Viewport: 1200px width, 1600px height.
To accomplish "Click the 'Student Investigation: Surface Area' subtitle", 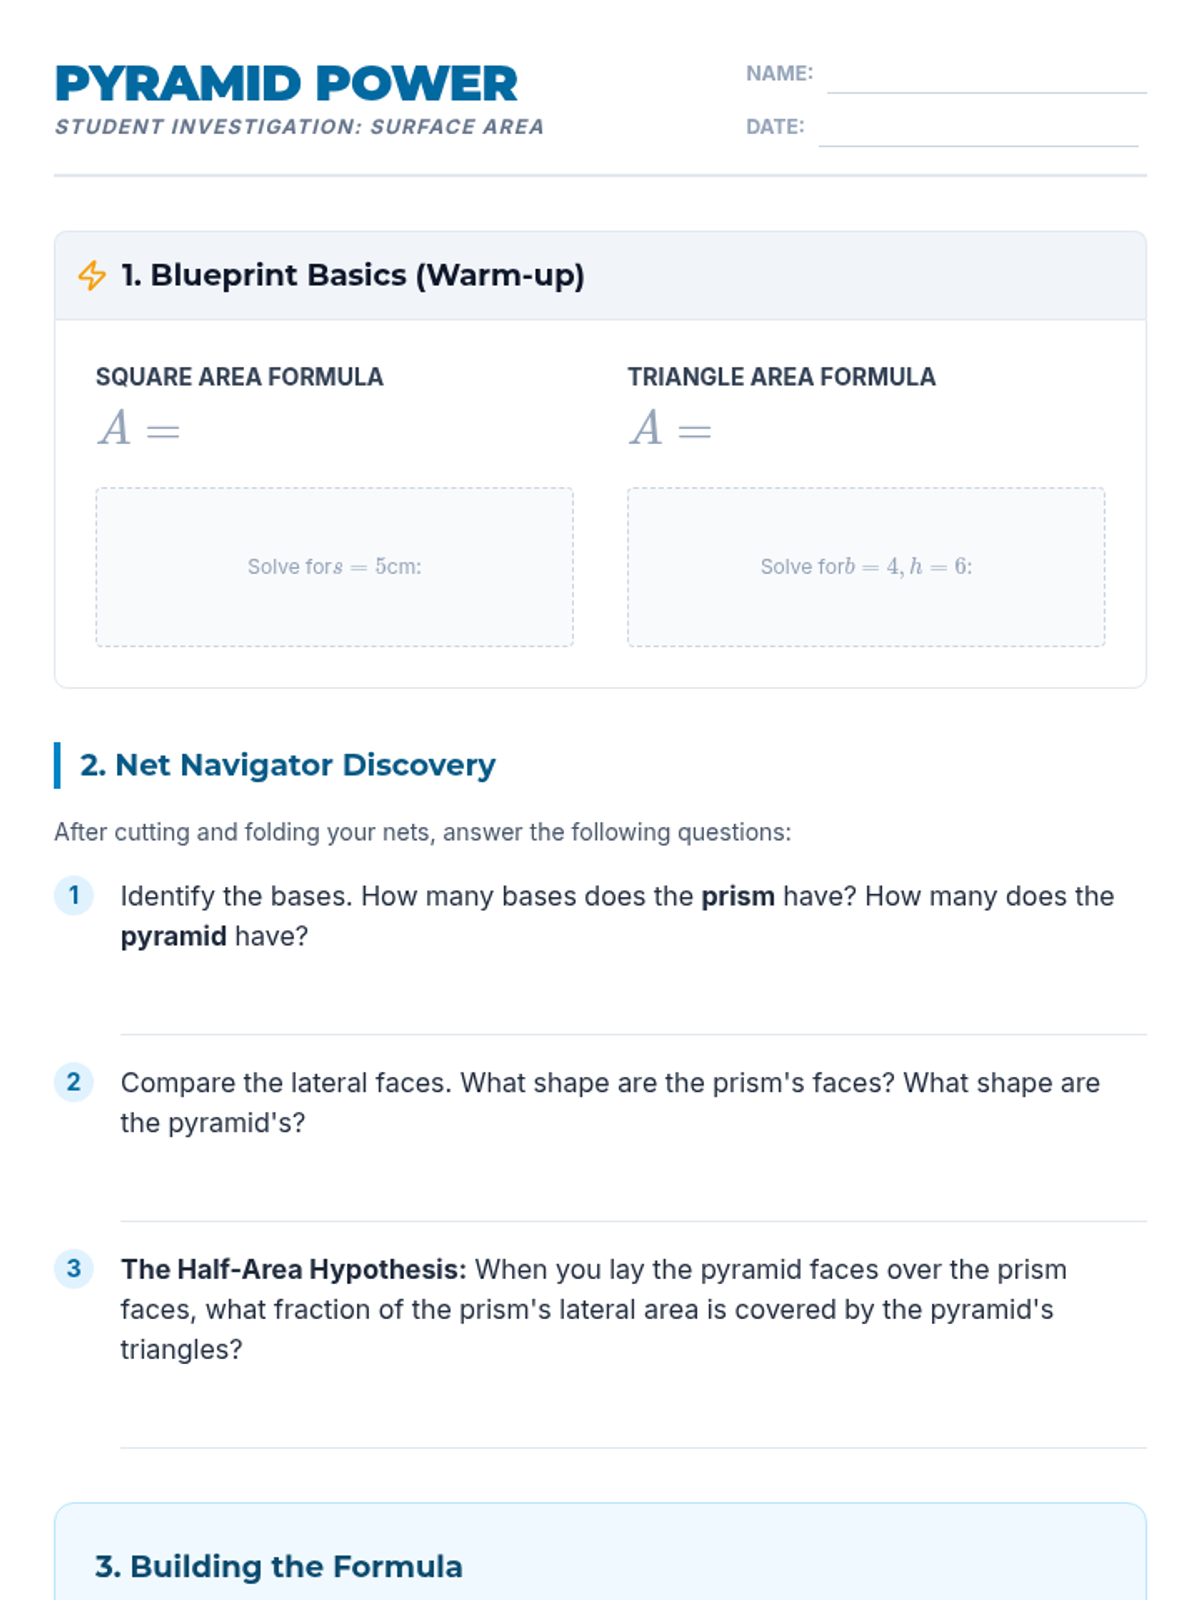I will pyautogui.click(x=300, y=127).
